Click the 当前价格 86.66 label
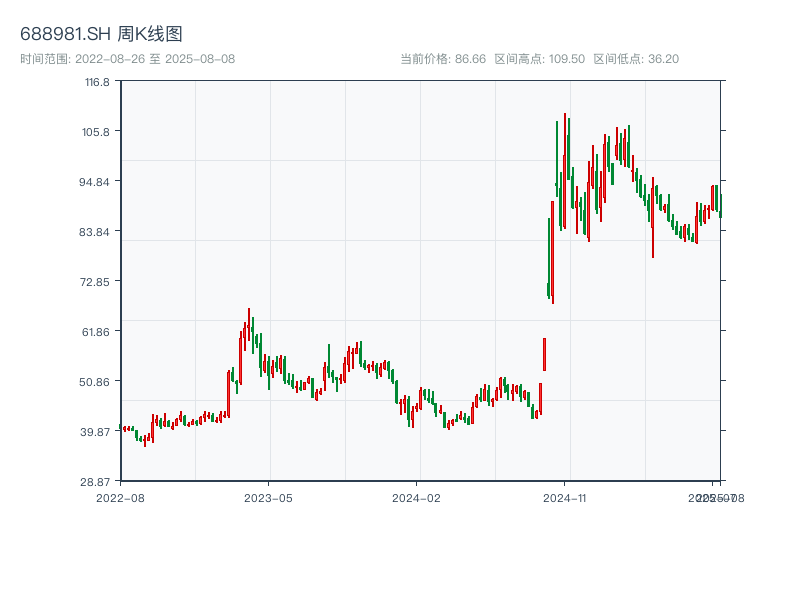Viewport: 800px width, 600px height. [442, 59]
